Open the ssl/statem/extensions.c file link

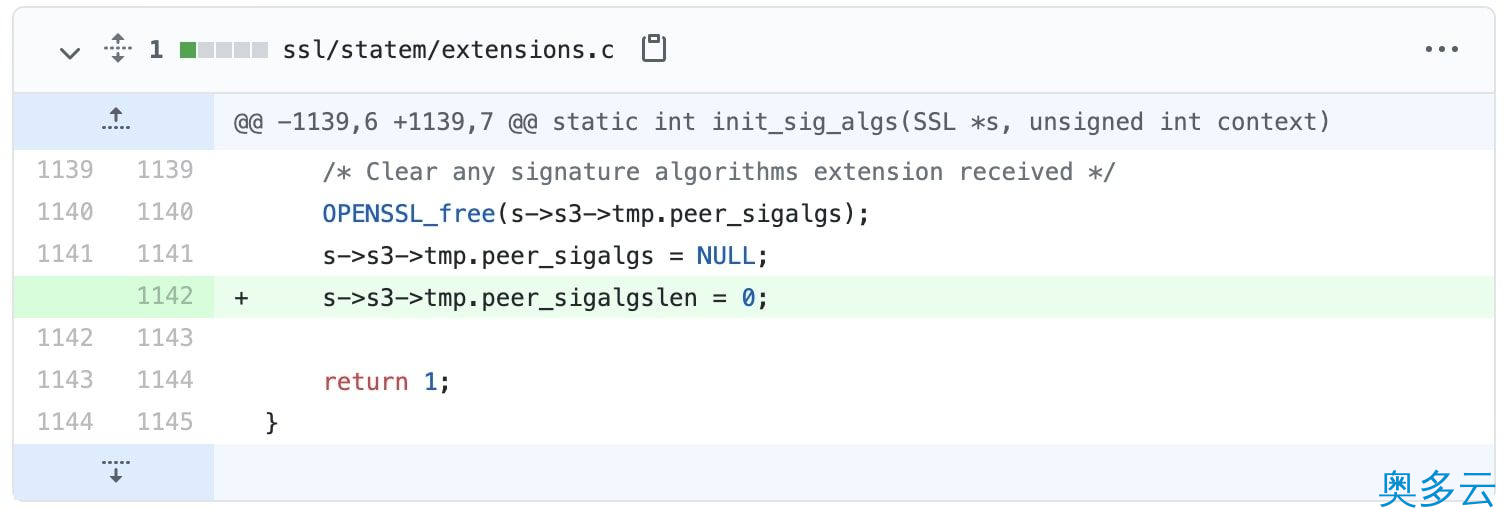click(448, 50)
